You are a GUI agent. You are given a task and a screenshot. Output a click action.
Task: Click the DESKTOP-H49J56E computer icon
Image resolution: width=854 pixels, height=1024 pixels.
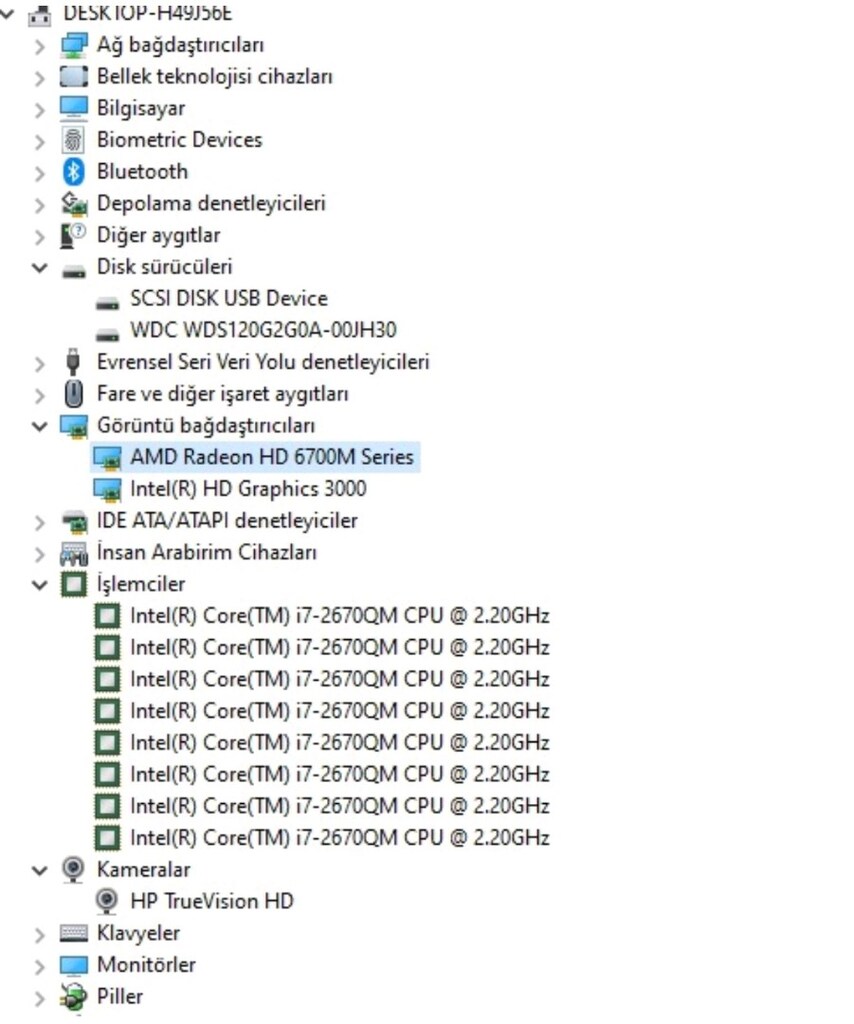click(40, 14)
